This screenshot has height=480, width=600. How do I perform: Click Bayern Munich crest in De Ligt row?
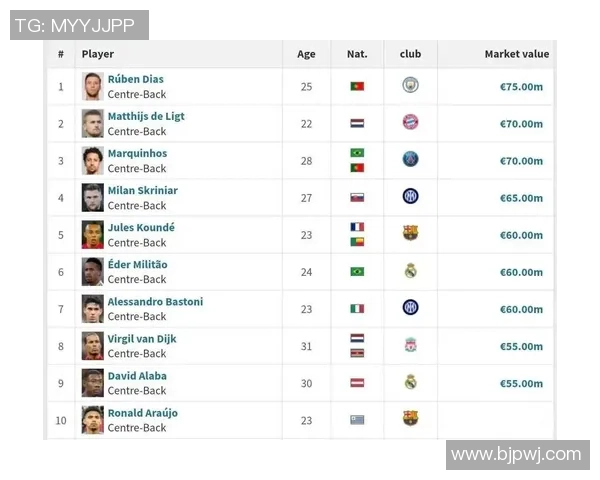pyautogui.click(x=410, y=123)
